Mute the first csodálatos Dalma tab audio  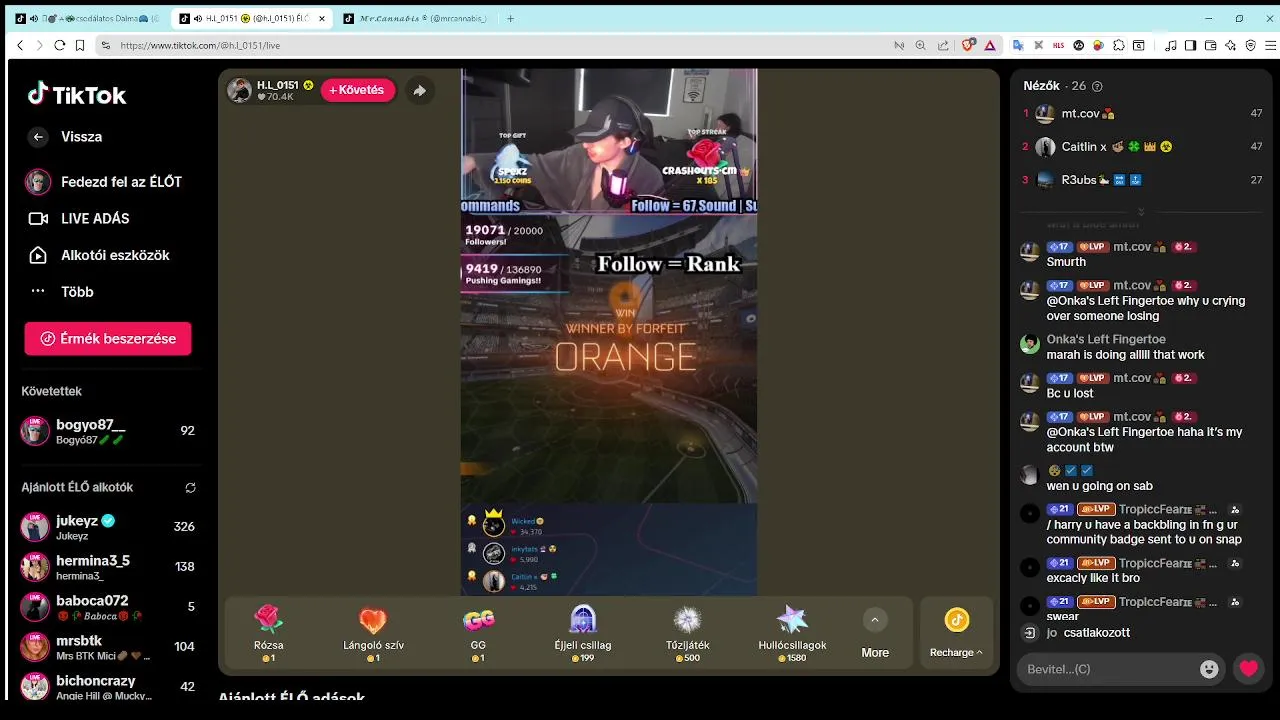(33, 18)
